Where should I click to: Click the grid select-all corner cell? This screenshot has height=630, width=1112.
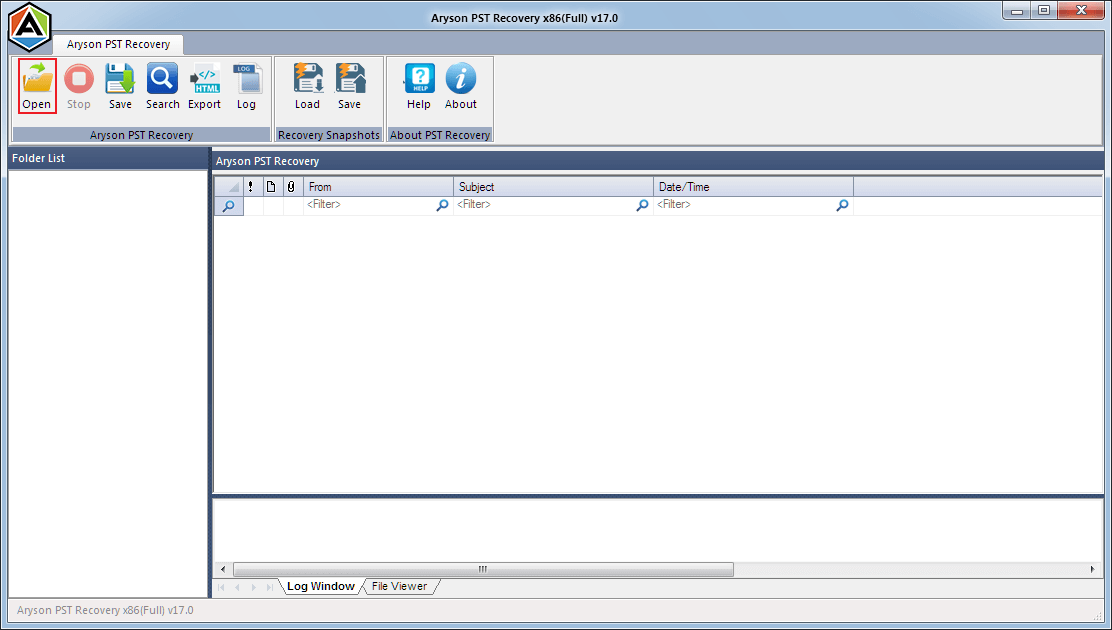click(229, 187)
